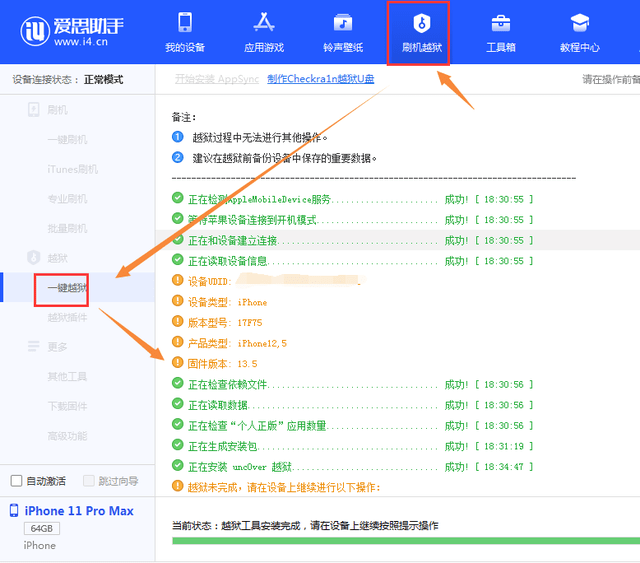Click the note number 1 circle icon
The height and width of the screenshot is (563, 640).
point(178,137)
